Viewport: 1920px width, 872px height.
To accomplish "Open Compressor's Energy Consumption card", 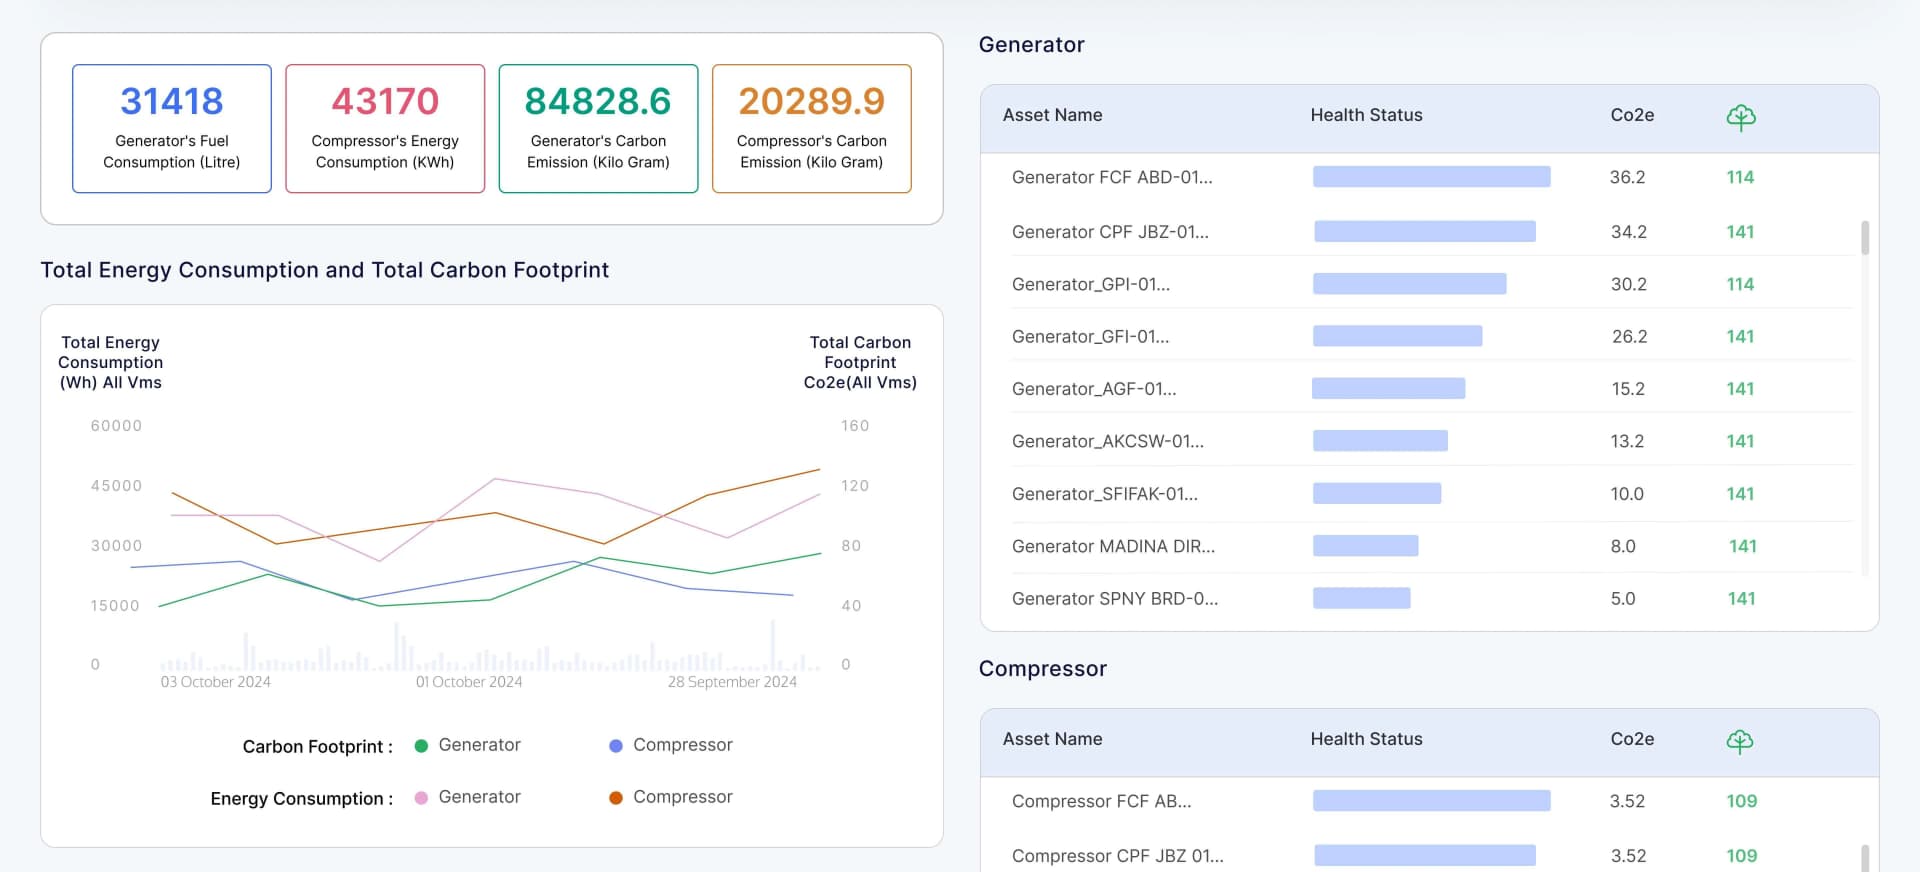I will click(385, 129).
